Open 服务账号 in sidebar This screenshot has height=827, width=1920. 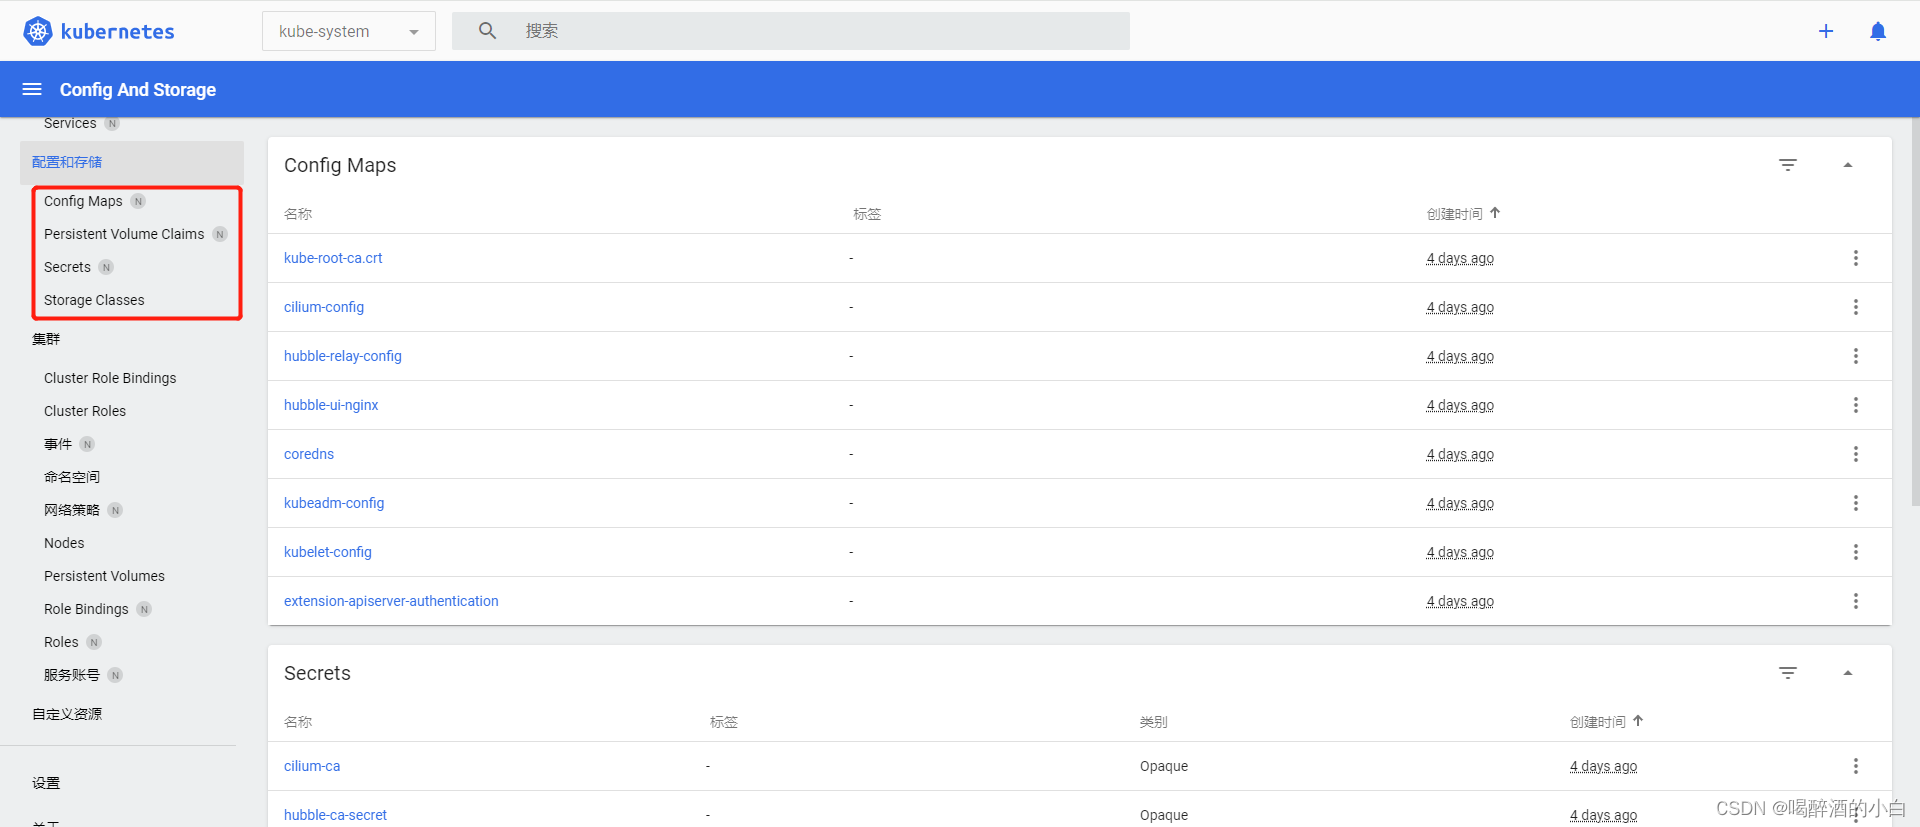(x=72, y=675)
